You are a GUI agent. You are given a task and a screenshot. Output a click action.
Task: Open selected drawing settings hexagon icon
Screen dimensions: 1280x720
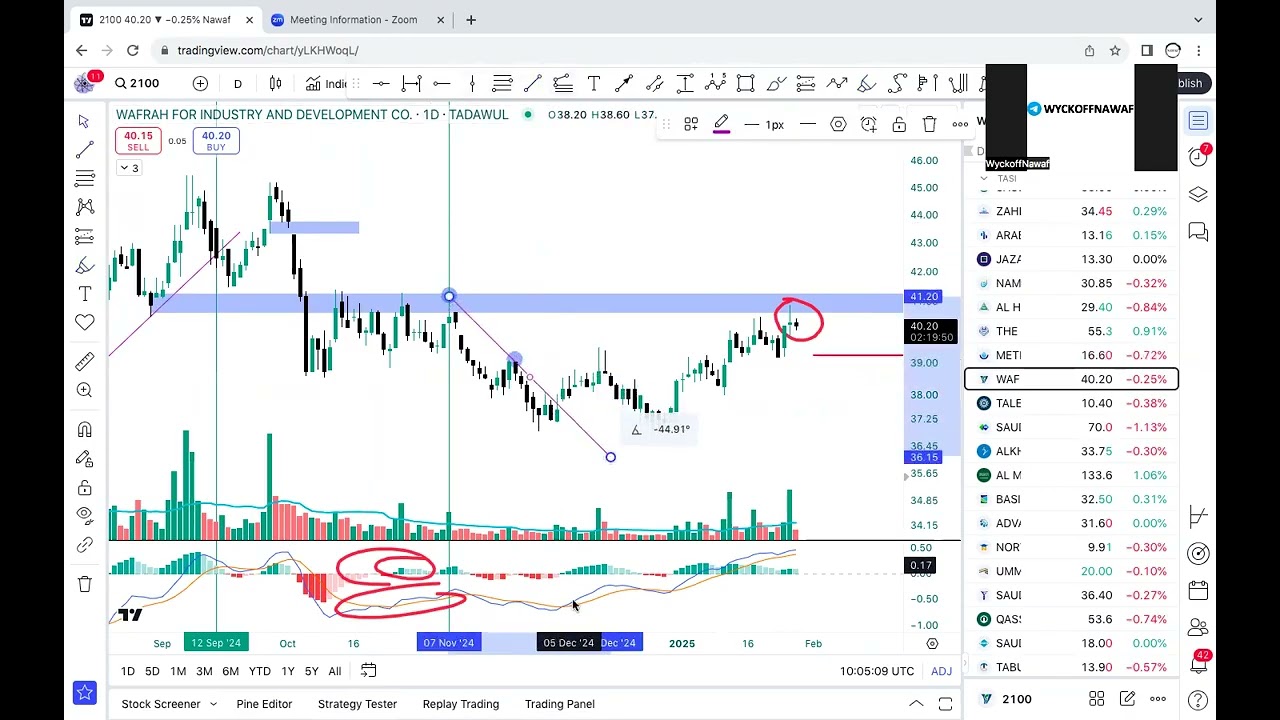(x=838, y=125)
